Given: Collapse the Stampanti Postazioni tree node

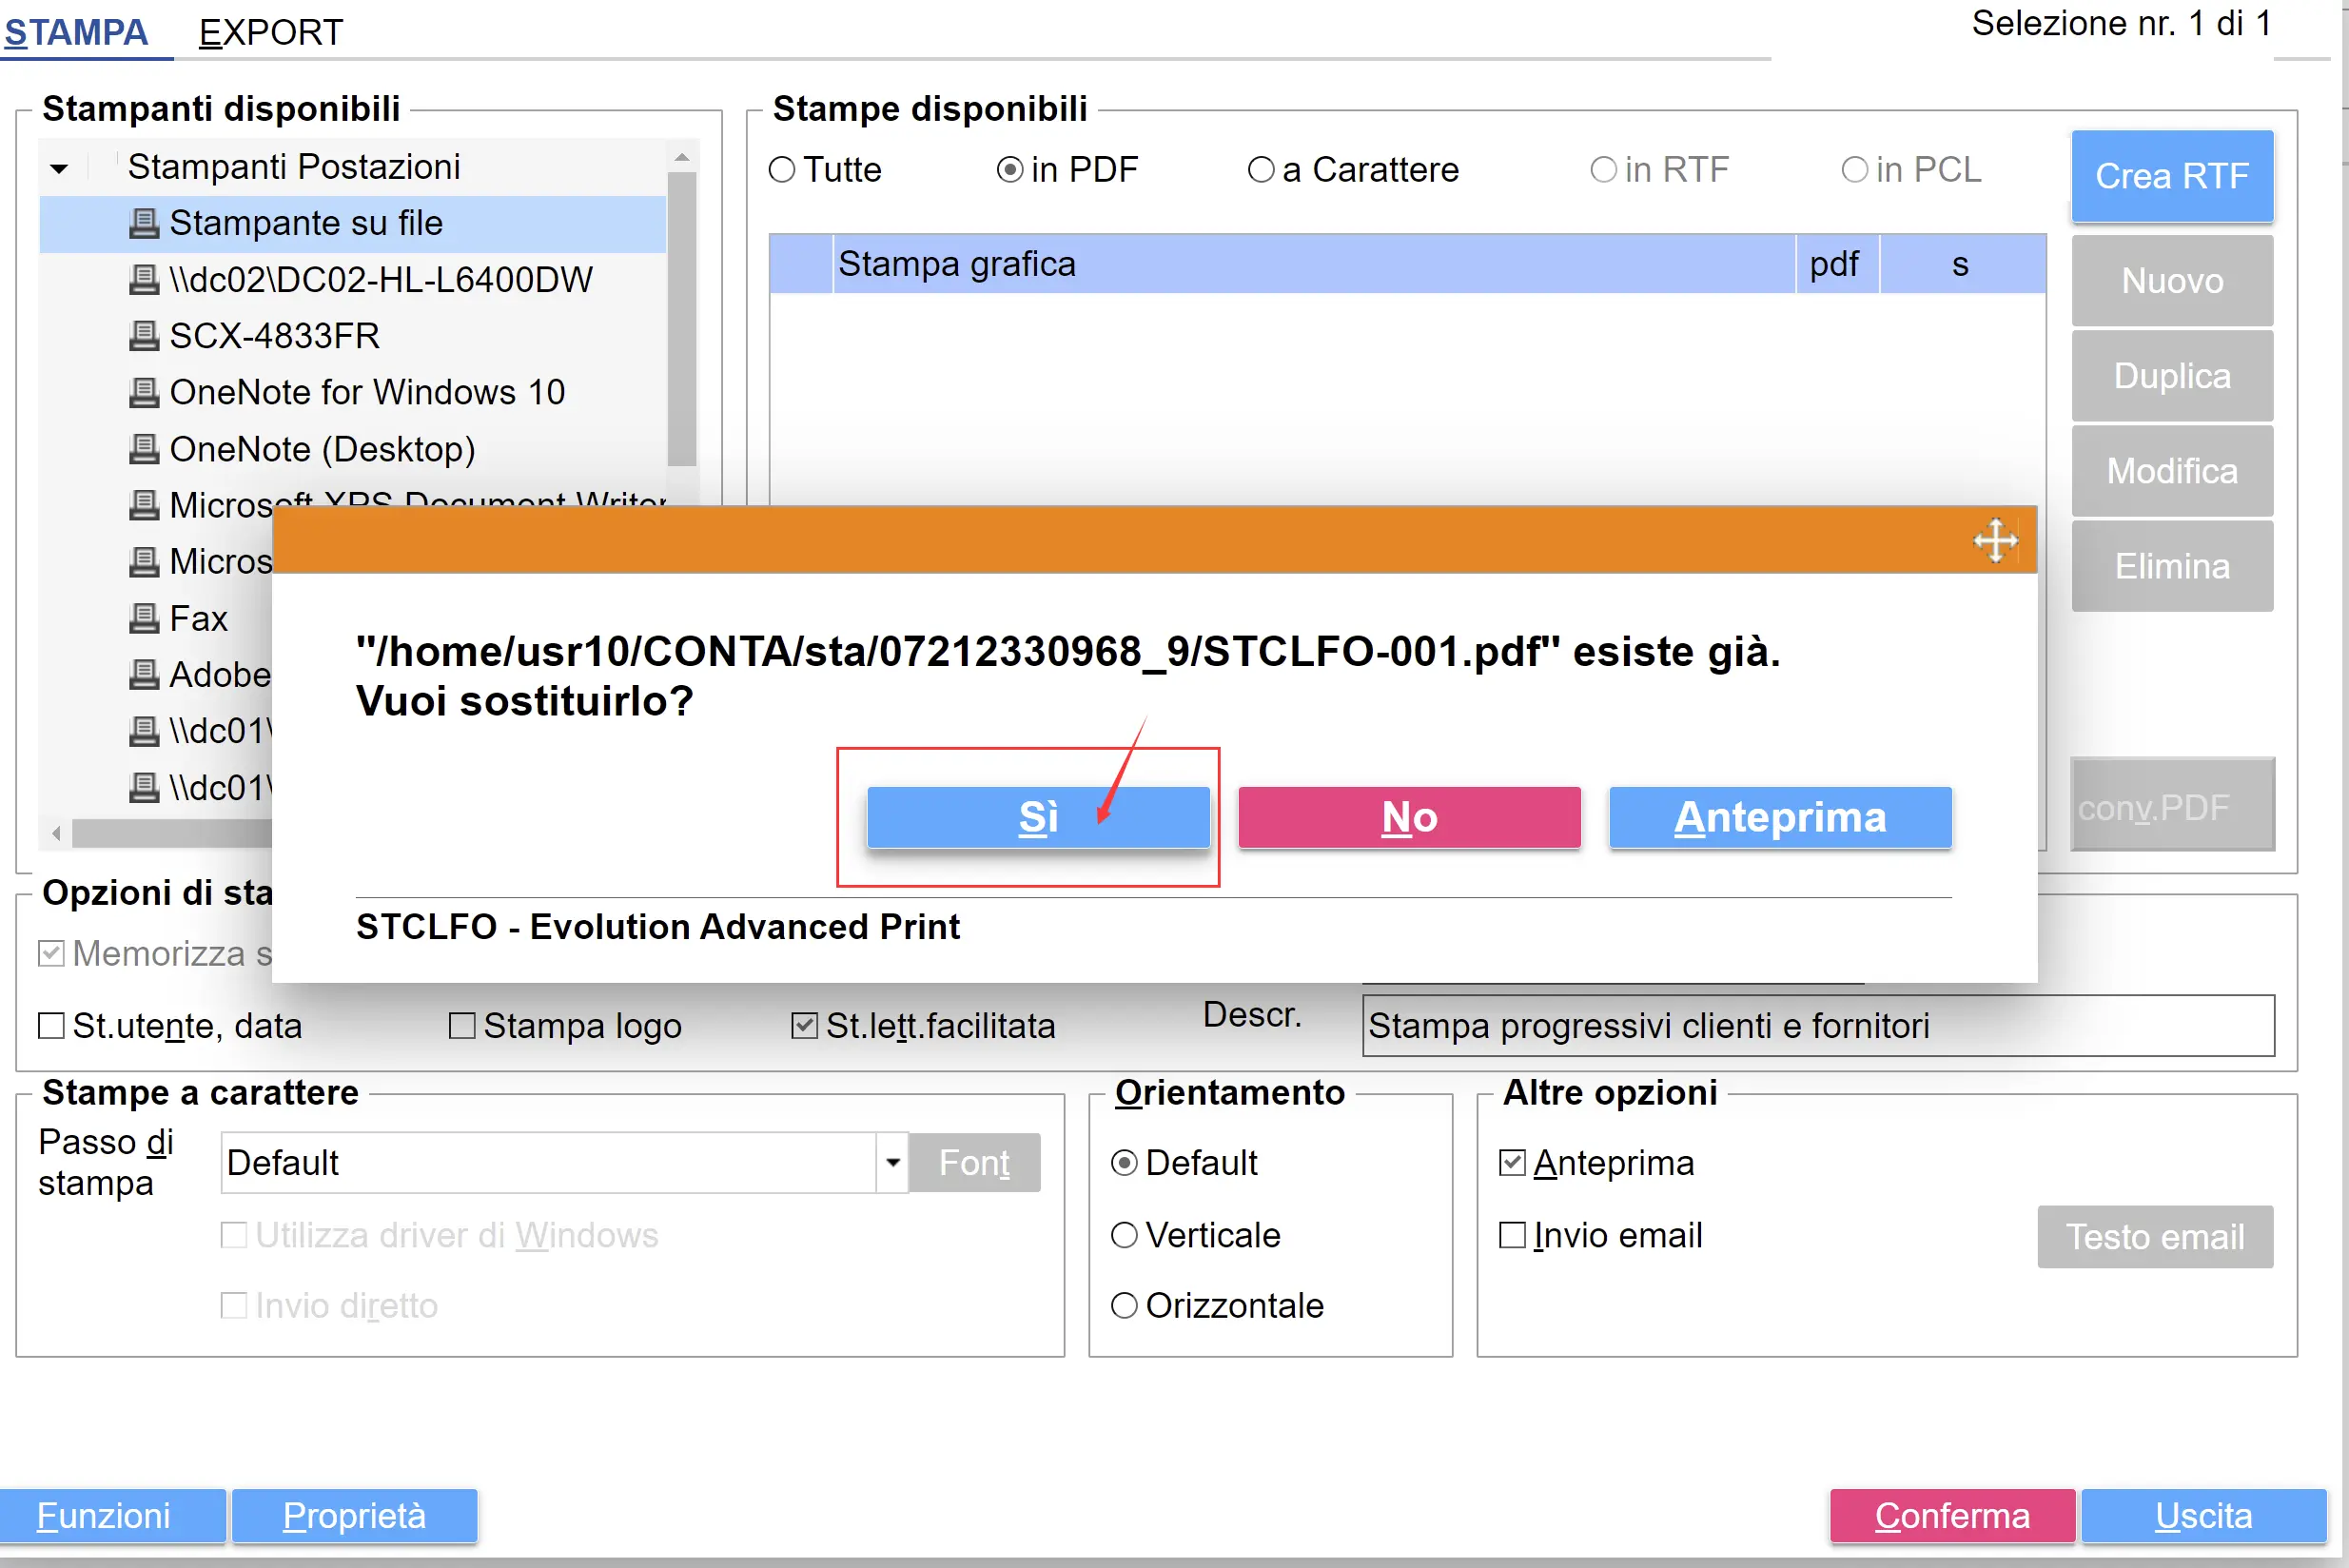Looking at the screenshot, I should [x=60, y=168].
